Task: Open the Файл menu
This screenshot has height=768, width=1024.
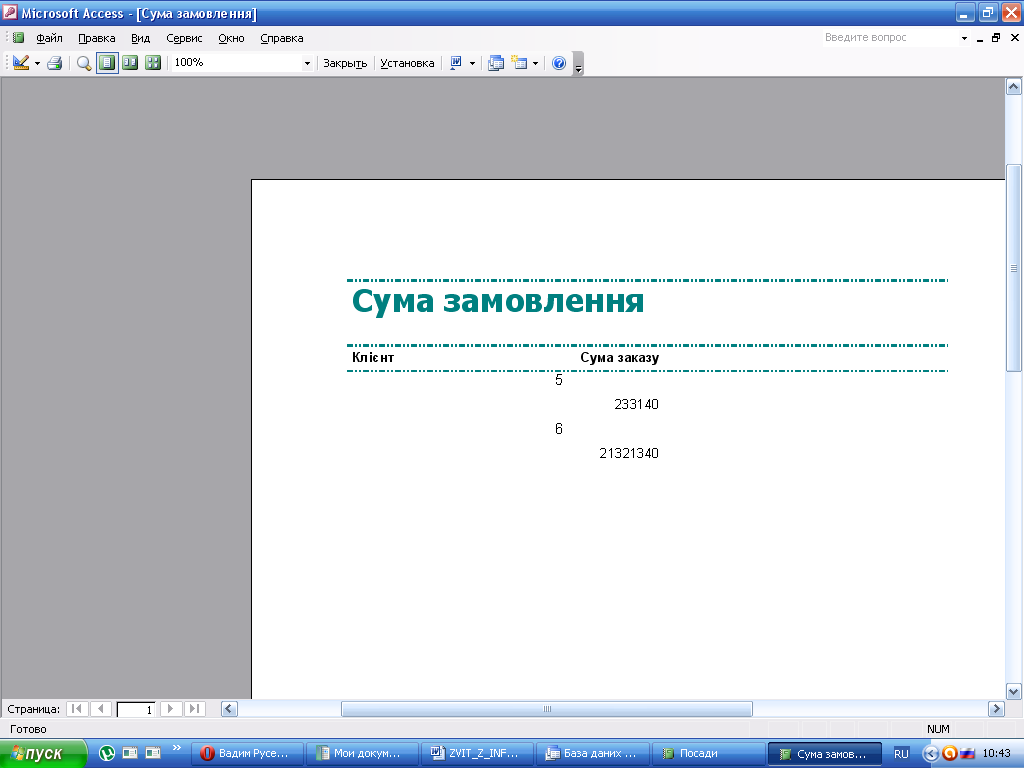Action: tap(49, 38)
